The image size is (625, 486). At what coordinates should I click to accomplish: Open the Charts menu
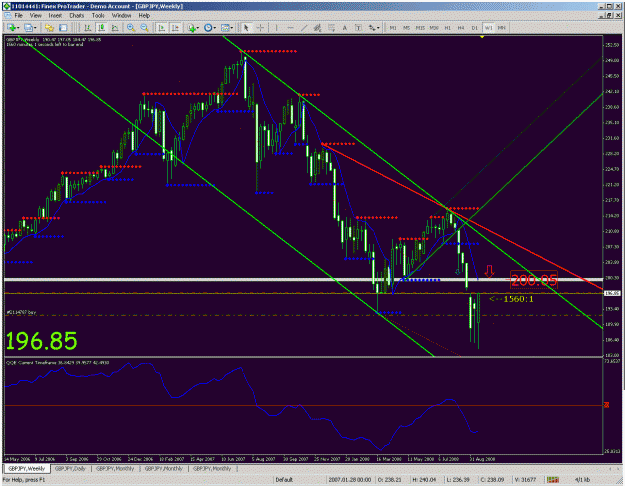click(77, 16)
